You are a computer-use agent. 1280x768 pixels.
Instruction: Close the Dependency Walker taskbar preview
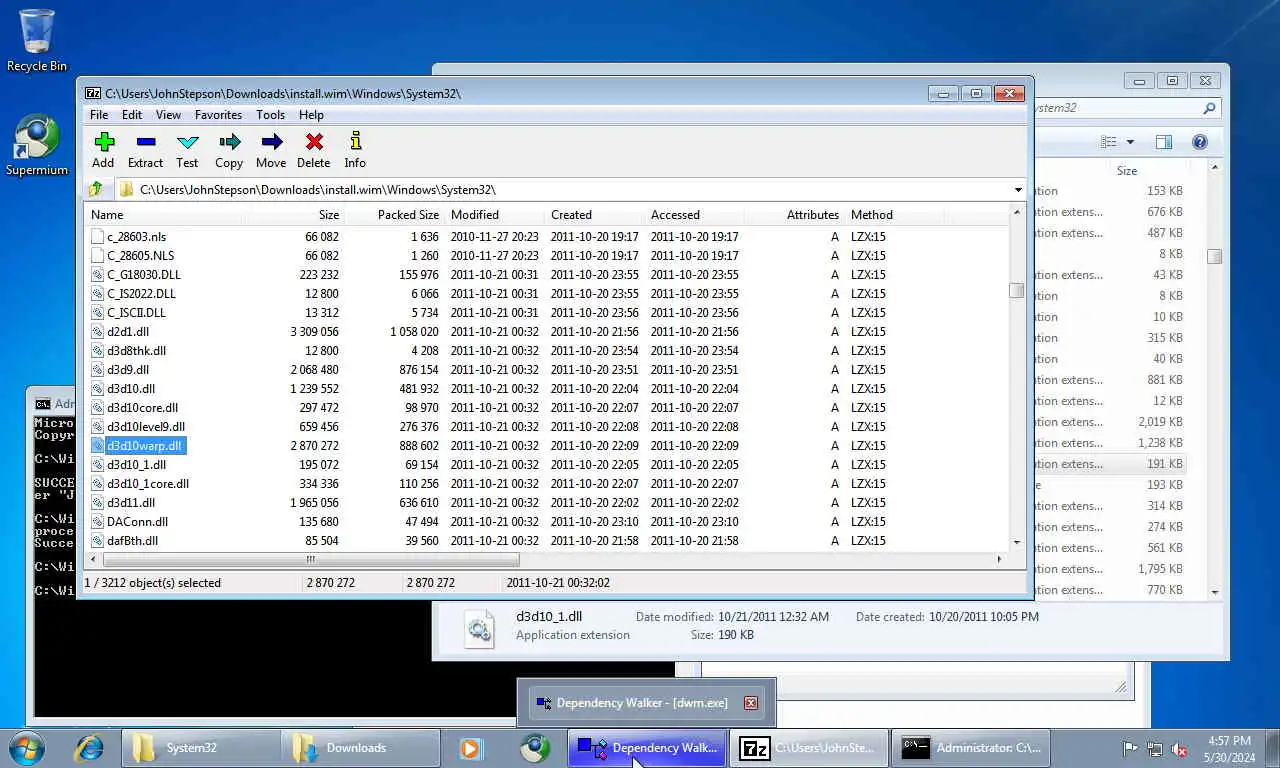click(x=751, y=703)
